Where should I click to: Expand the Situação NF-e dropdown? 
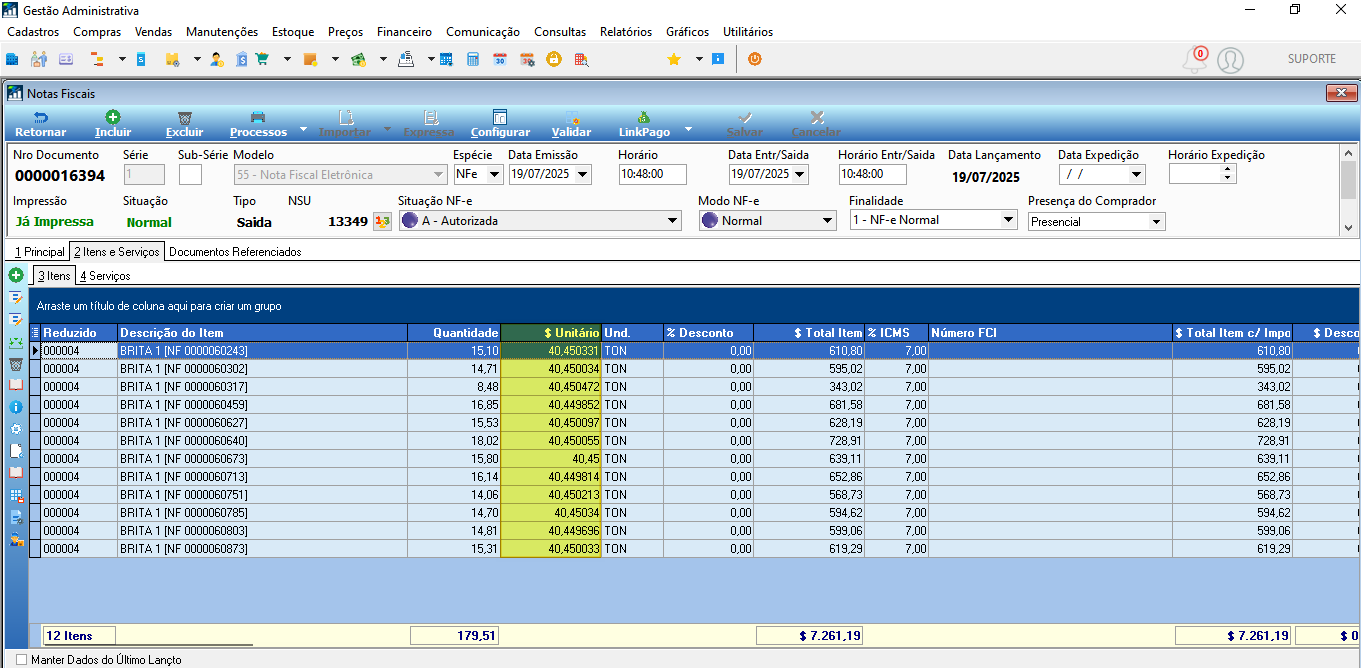click(672, 221)
